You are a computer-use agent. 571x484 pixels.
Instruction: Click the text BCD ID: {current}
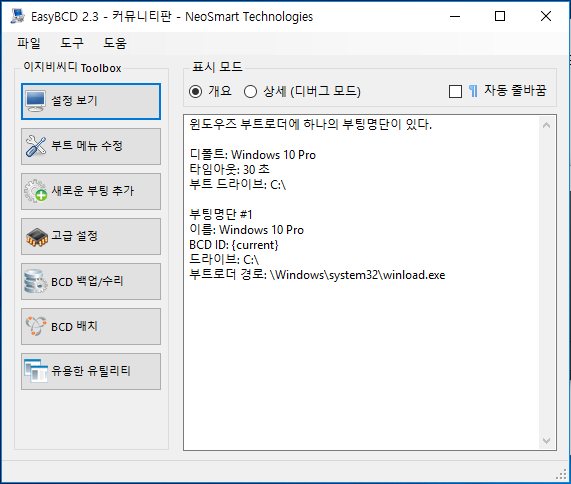[x=234, y=245]
